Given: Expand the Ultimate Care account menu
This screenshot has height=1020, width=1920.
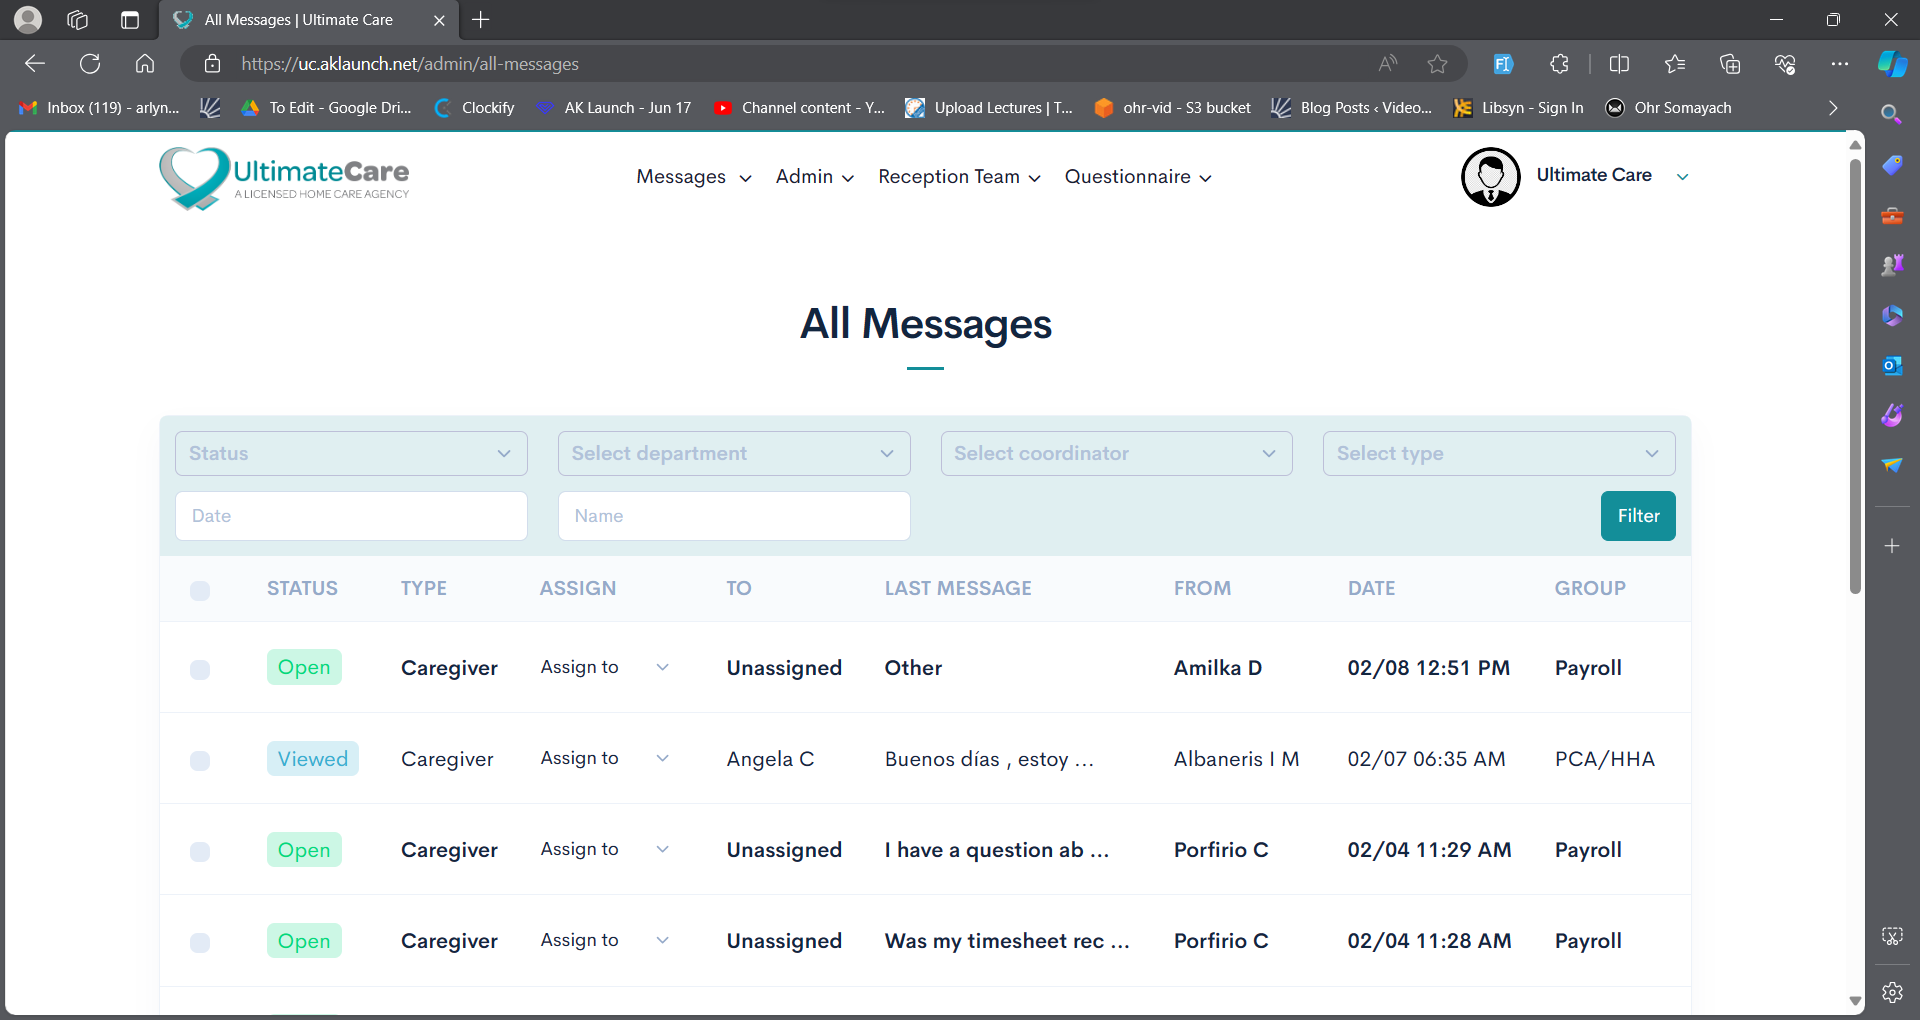Looking at the screenshot, I should point(1683,177).
